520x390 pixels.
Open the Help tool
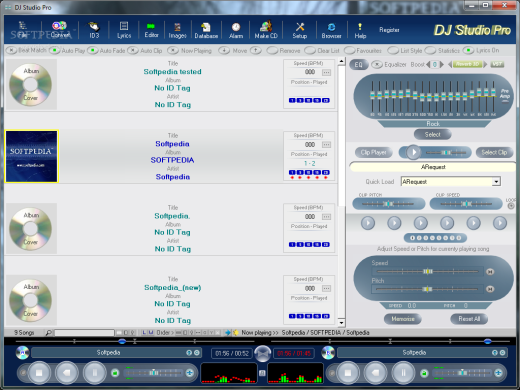[x=360, y=30]
